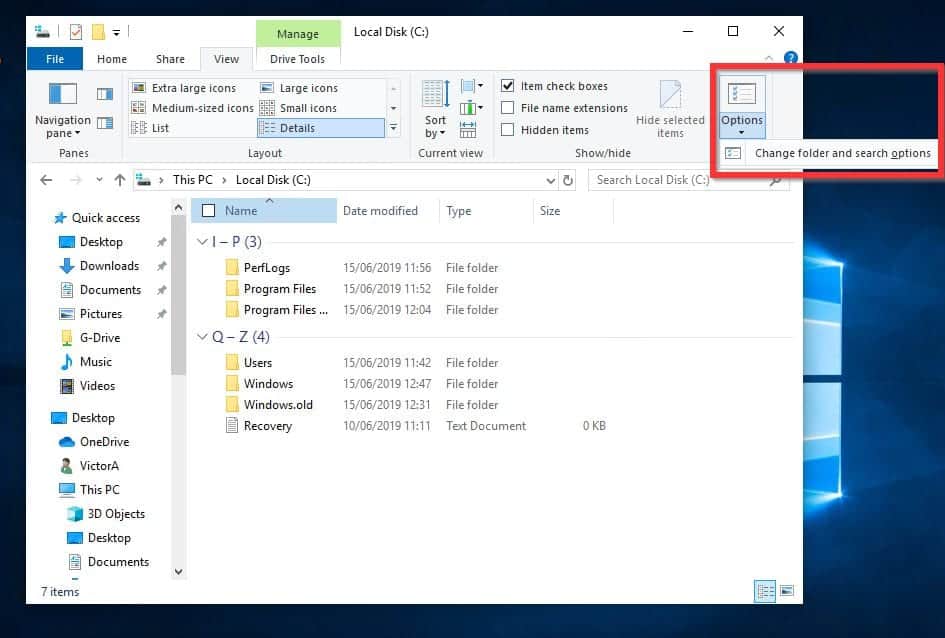Viewport: 945px width, 638px height.
Task: Enable Hidden items checkbox
Action: (507, 130)
